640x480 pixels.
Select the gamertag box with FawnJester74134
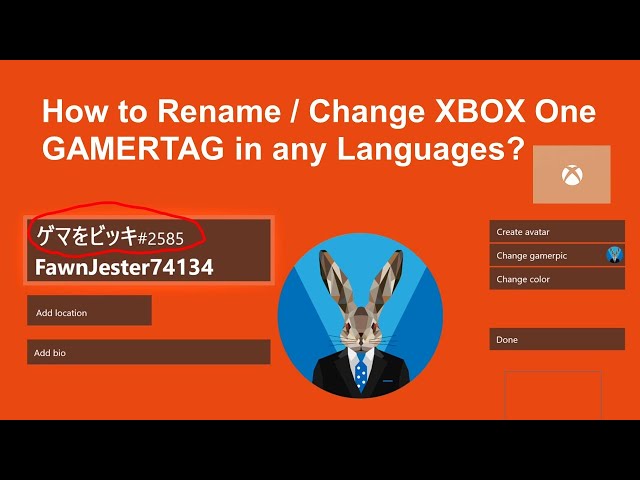149,250
